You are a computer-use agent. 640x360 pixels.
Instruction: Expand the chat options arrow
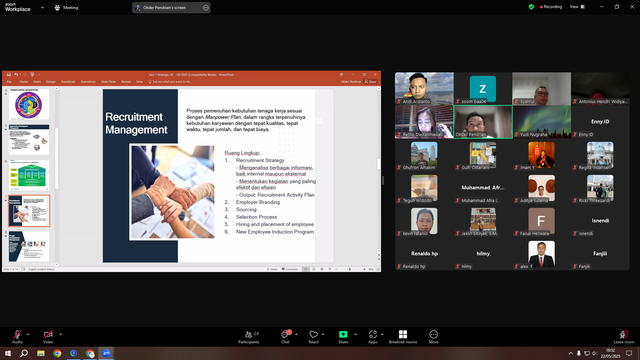point(296,334)
